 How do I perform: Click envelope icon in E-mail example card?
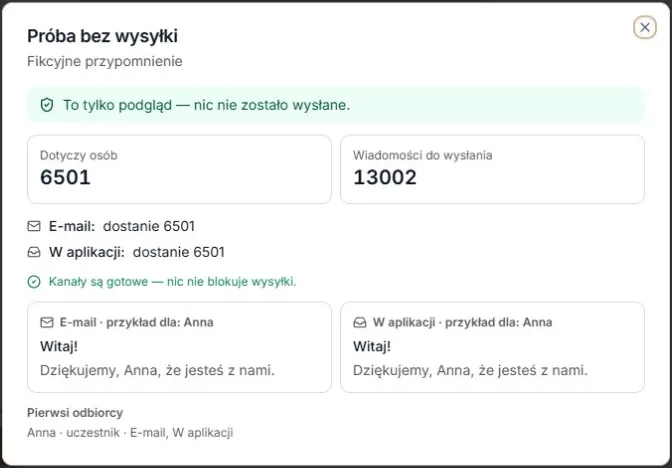pos(47,322)
